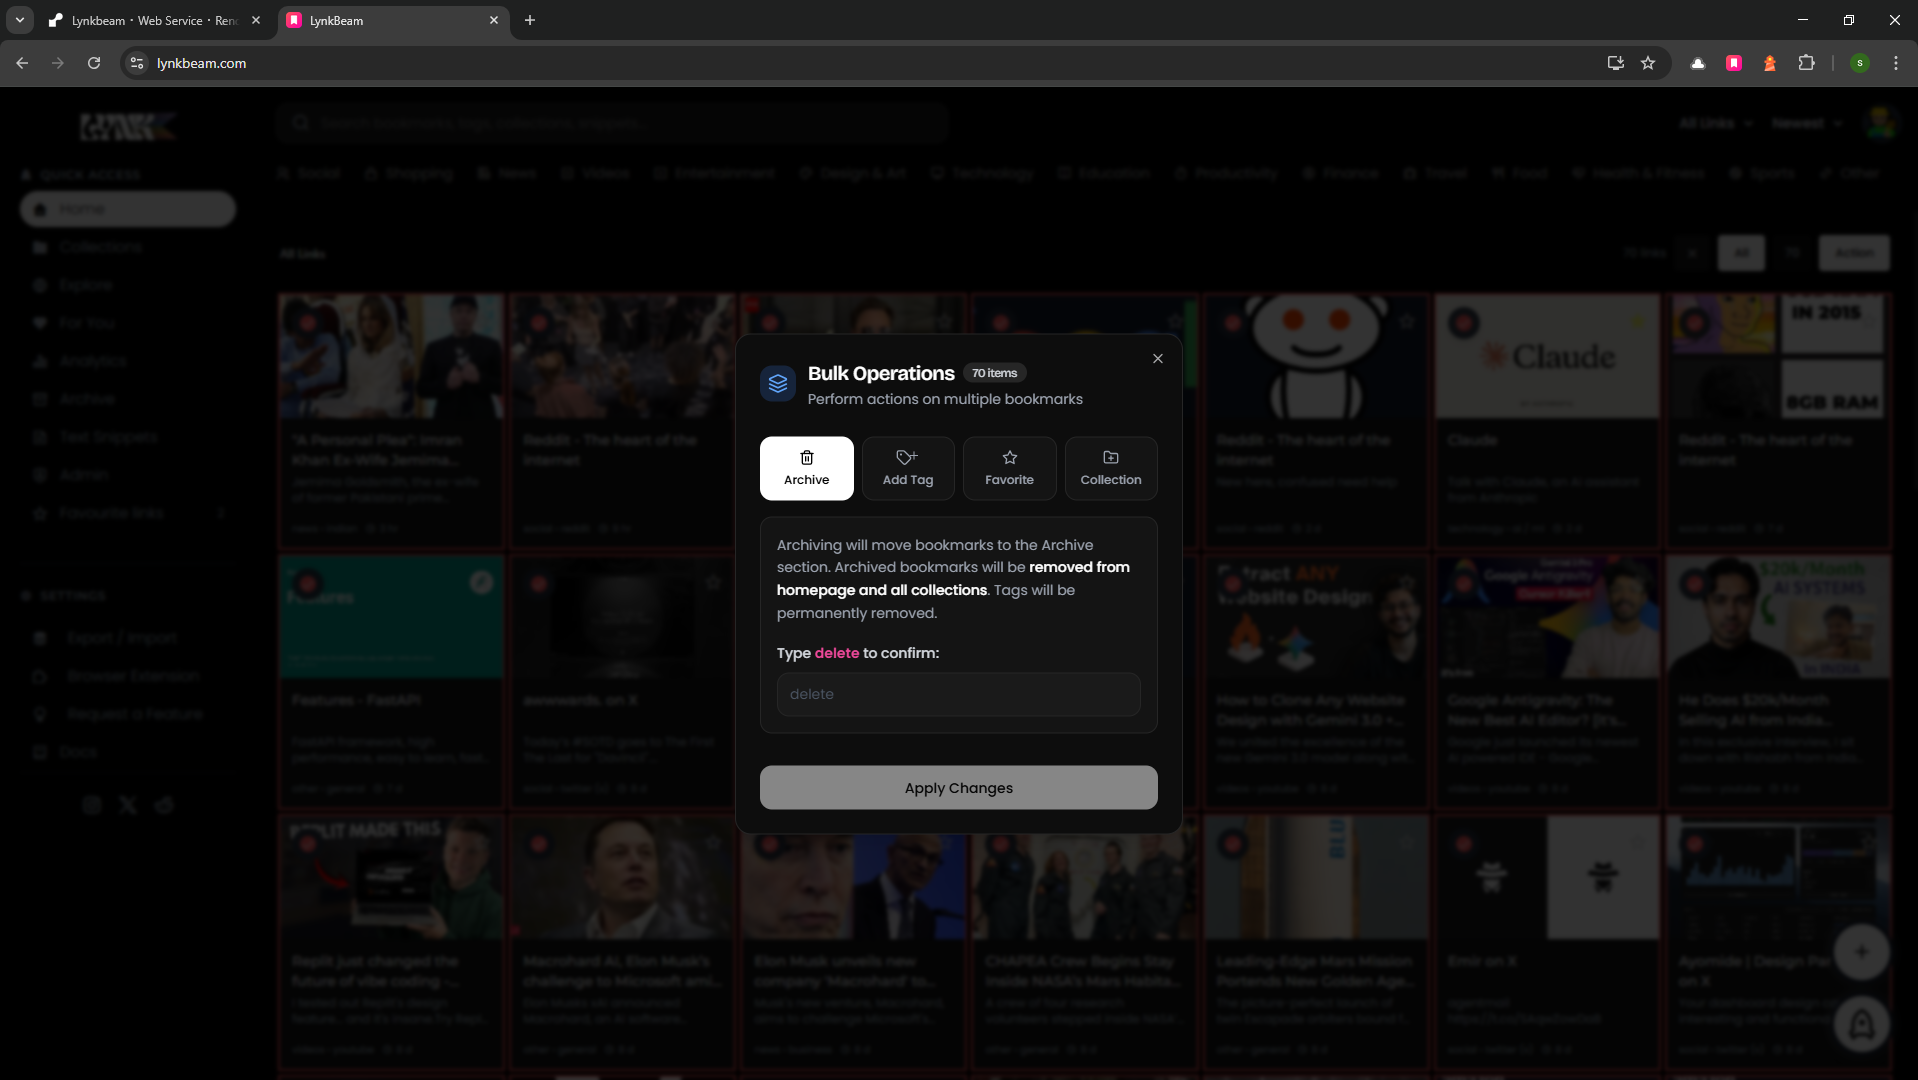The height and width of the screenshot is (1080, 1918).
Task: View site information for lynkbeam.com
Action: 137,63
